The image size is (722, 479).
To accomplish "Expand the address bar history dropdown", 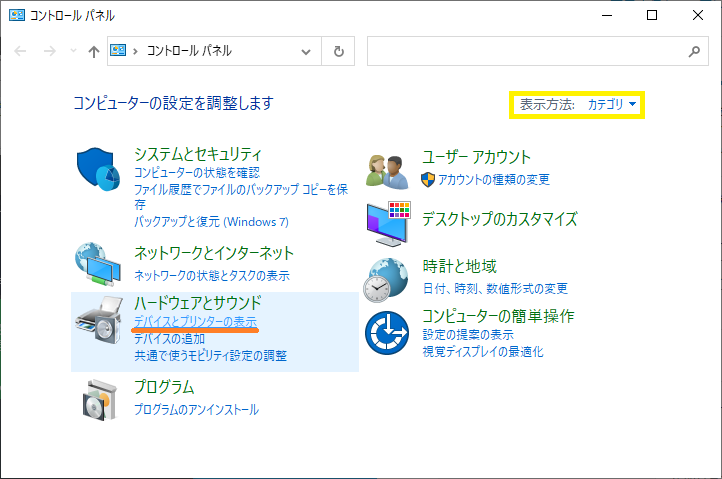I will pyautogui.click(x=306, y=52).
